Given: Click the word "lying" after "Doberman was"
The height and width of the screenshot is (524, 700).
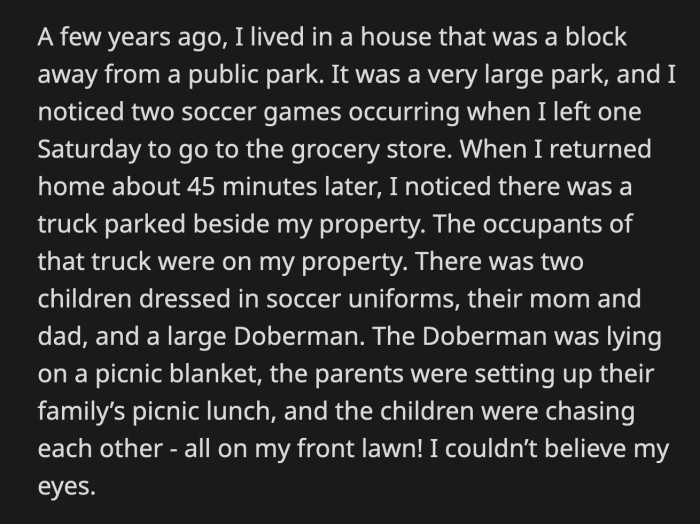Looking at the screenshot, I should click(634, 337).
